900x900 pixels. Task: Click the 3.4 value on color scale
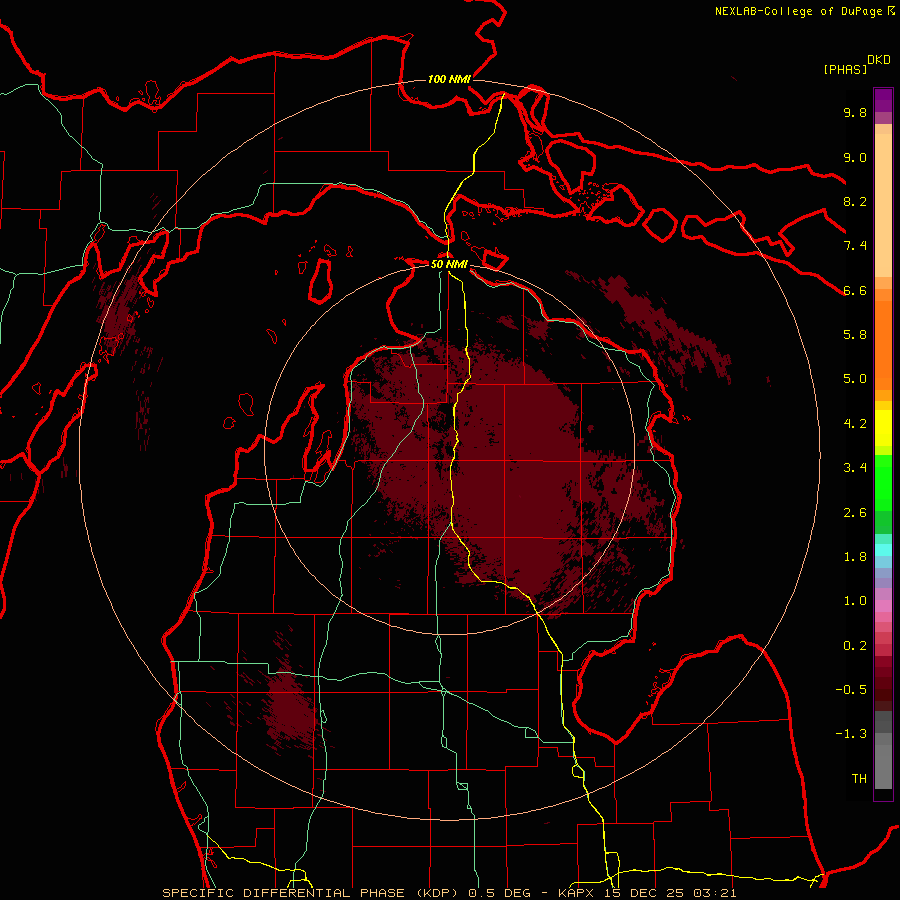click(x=855, y=468)
